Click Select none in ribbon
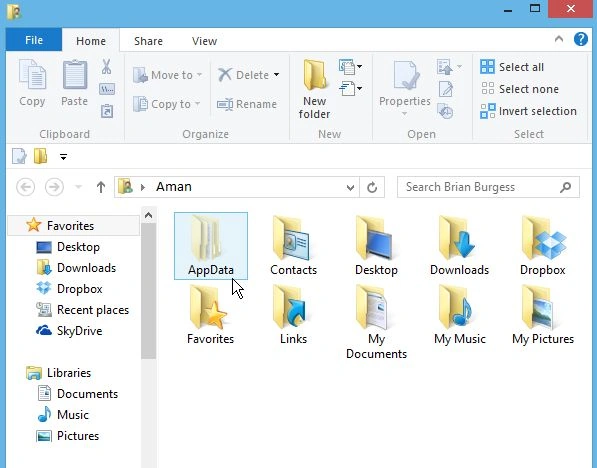The width and height of the screenshot is (597, 468). (520, 89)
